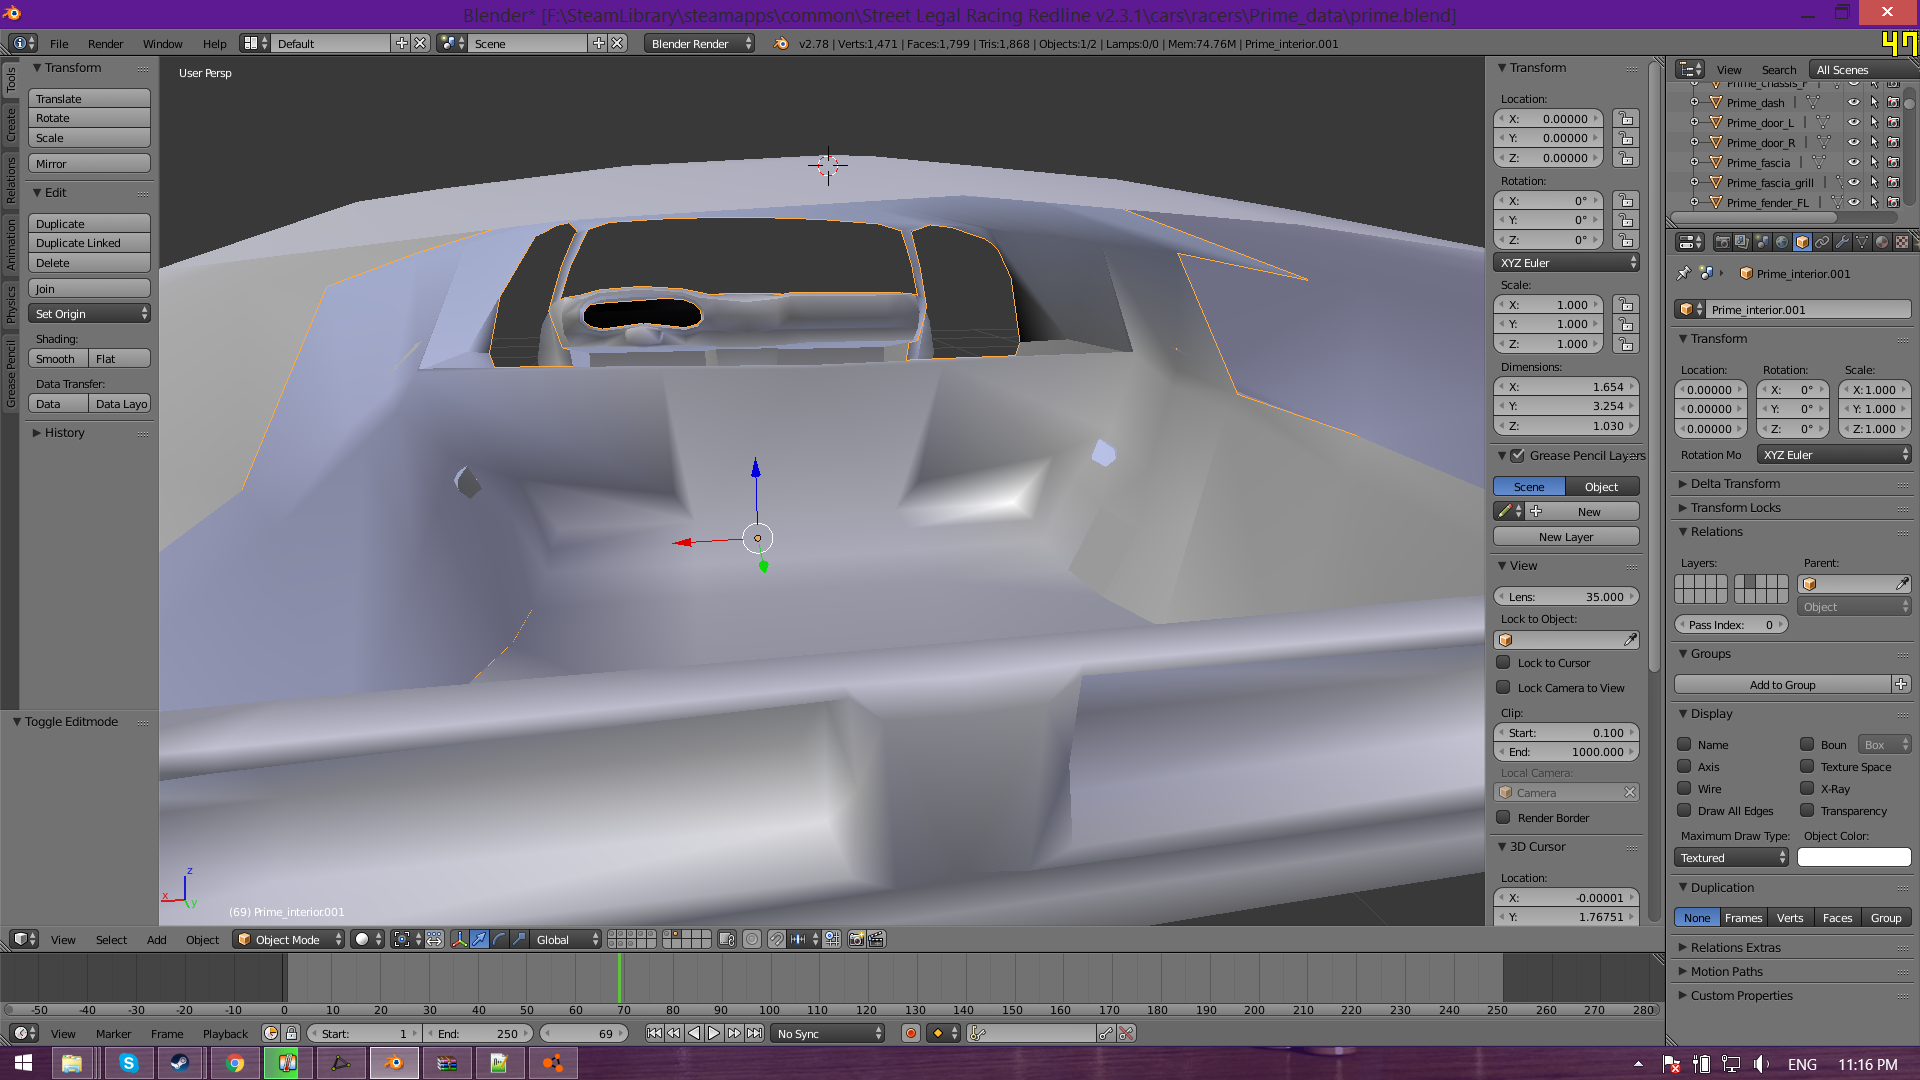
Task: Open the Render menu
Action: point(105,43)
